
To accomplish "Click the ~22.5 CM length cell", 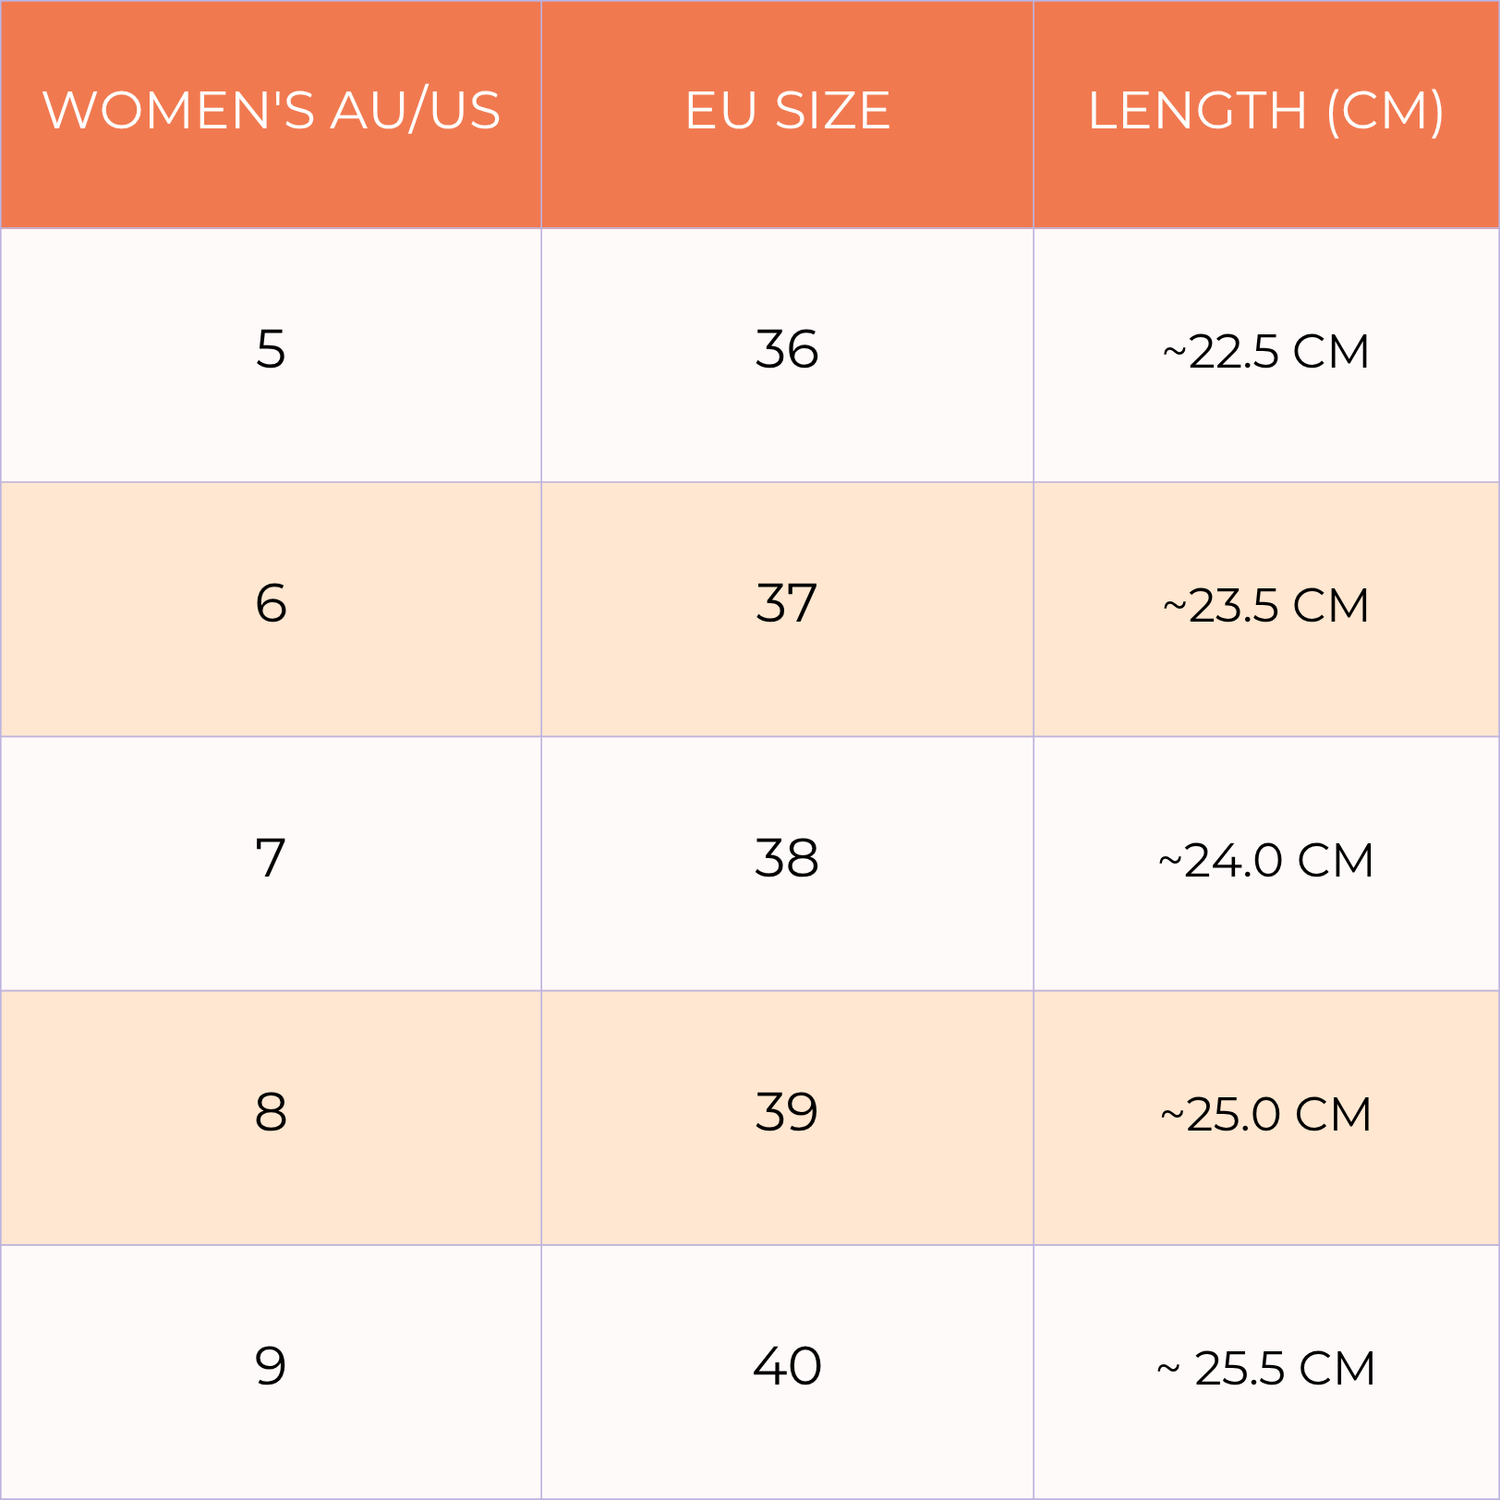I will (1266, 352).
